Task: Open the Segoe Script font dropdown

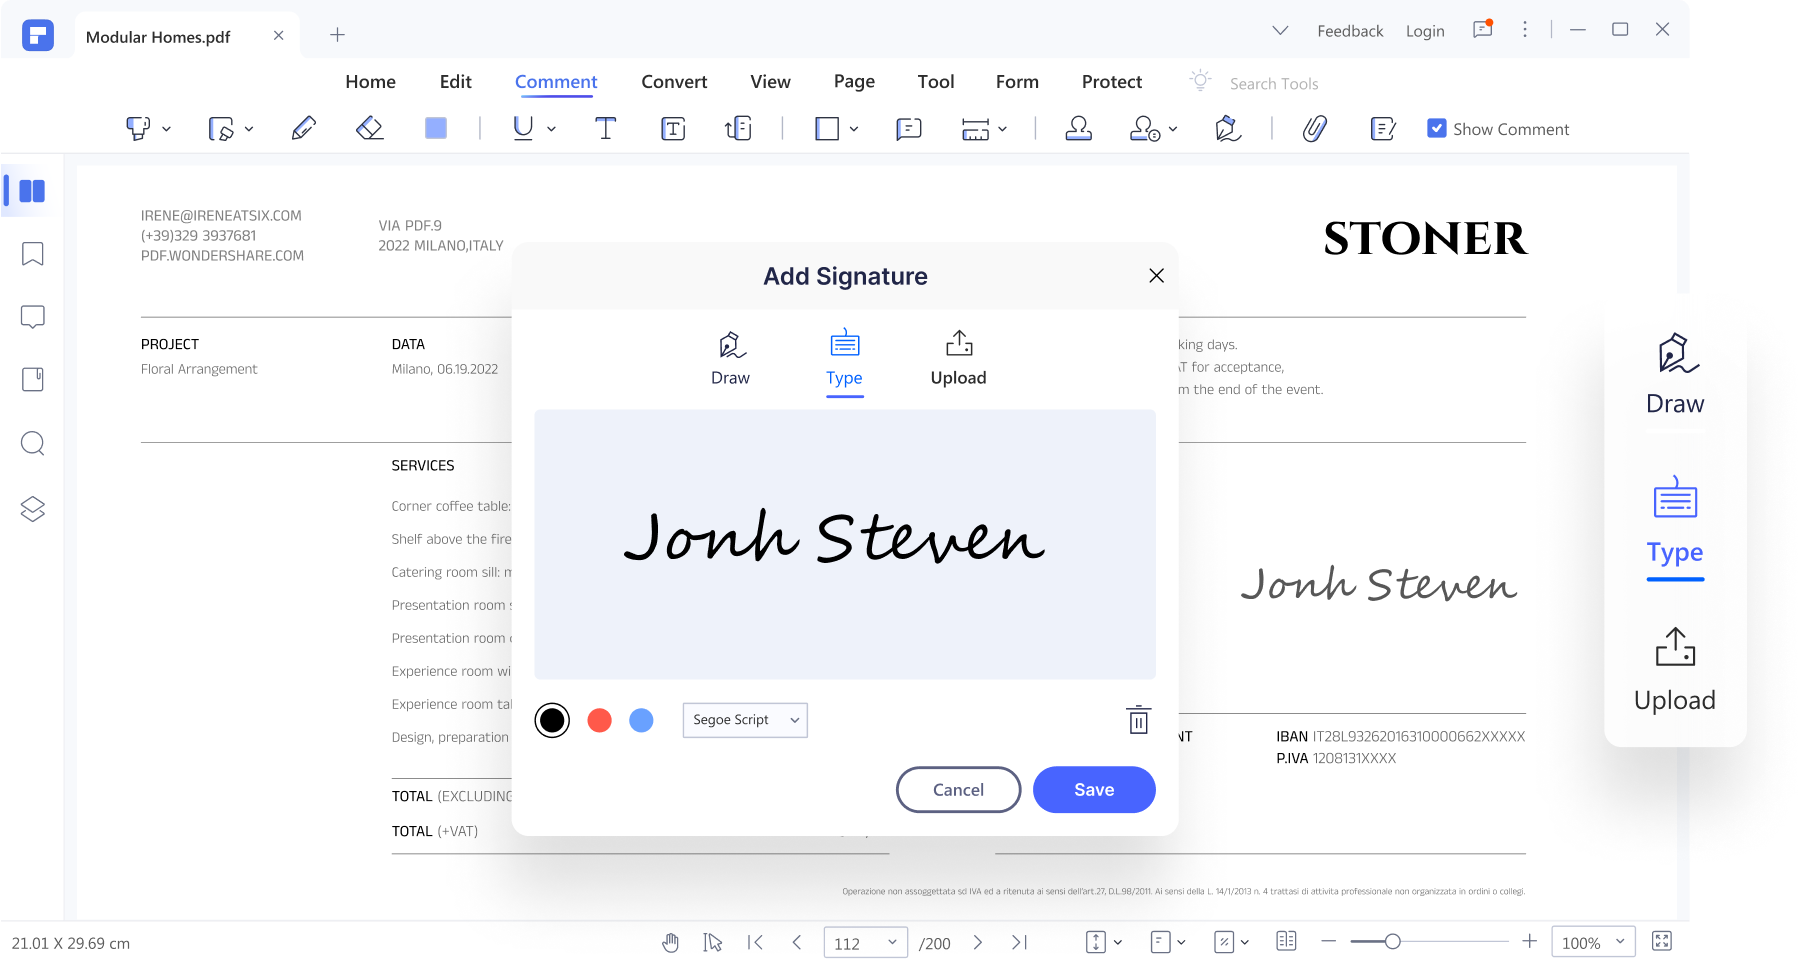Action: (x=745, y=720)
